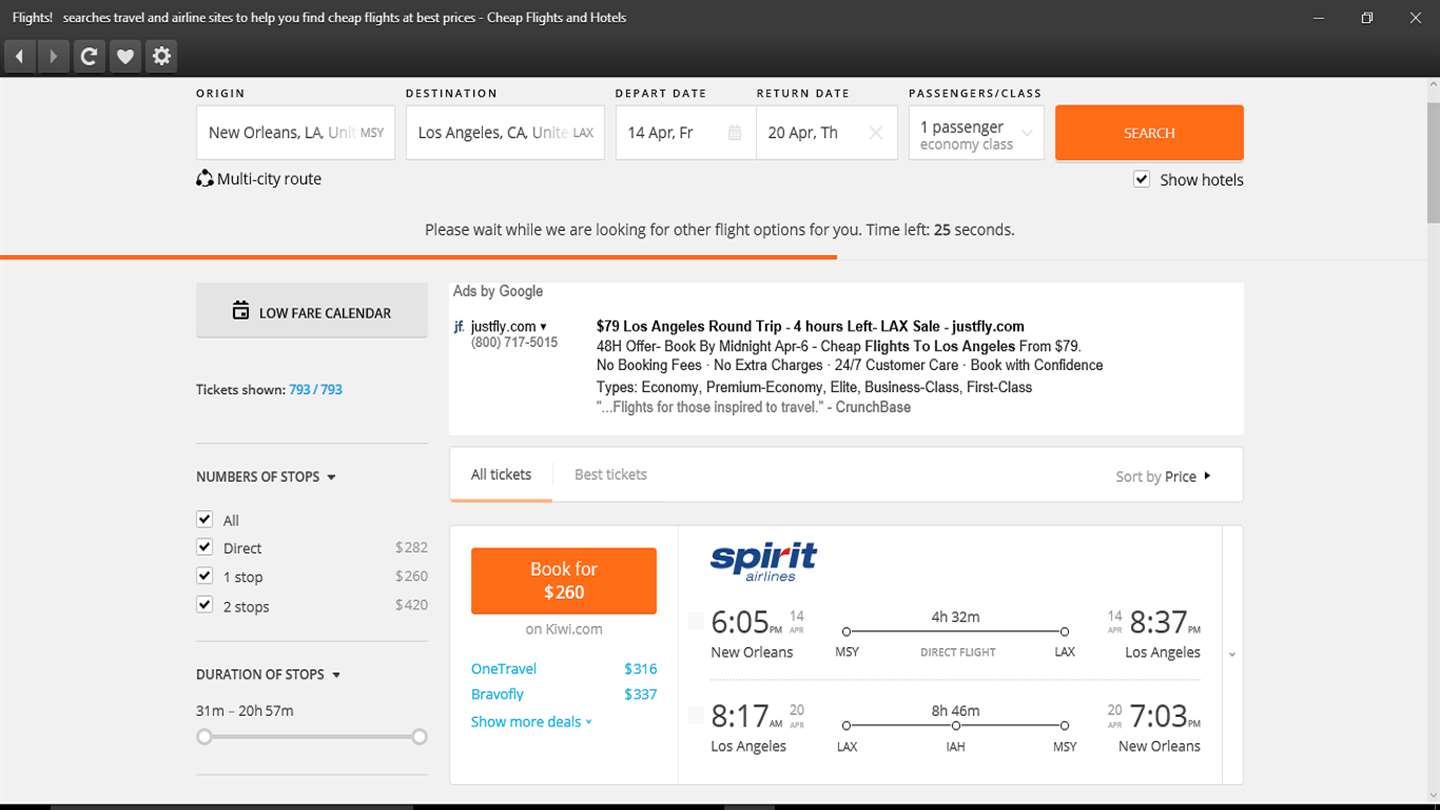Expand the flight details side chevron
The image size is (1440, 810).
[1232, 655]
